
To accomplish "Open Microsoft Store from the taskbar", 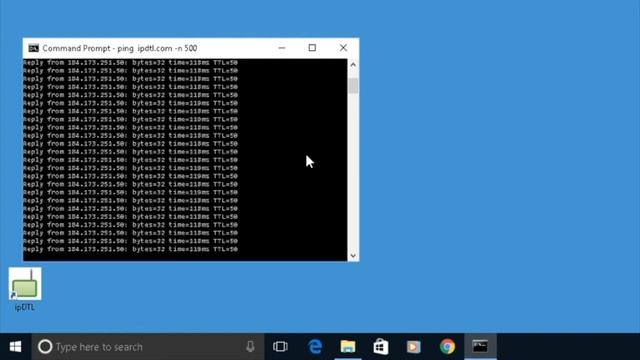I will click(380, 347).
